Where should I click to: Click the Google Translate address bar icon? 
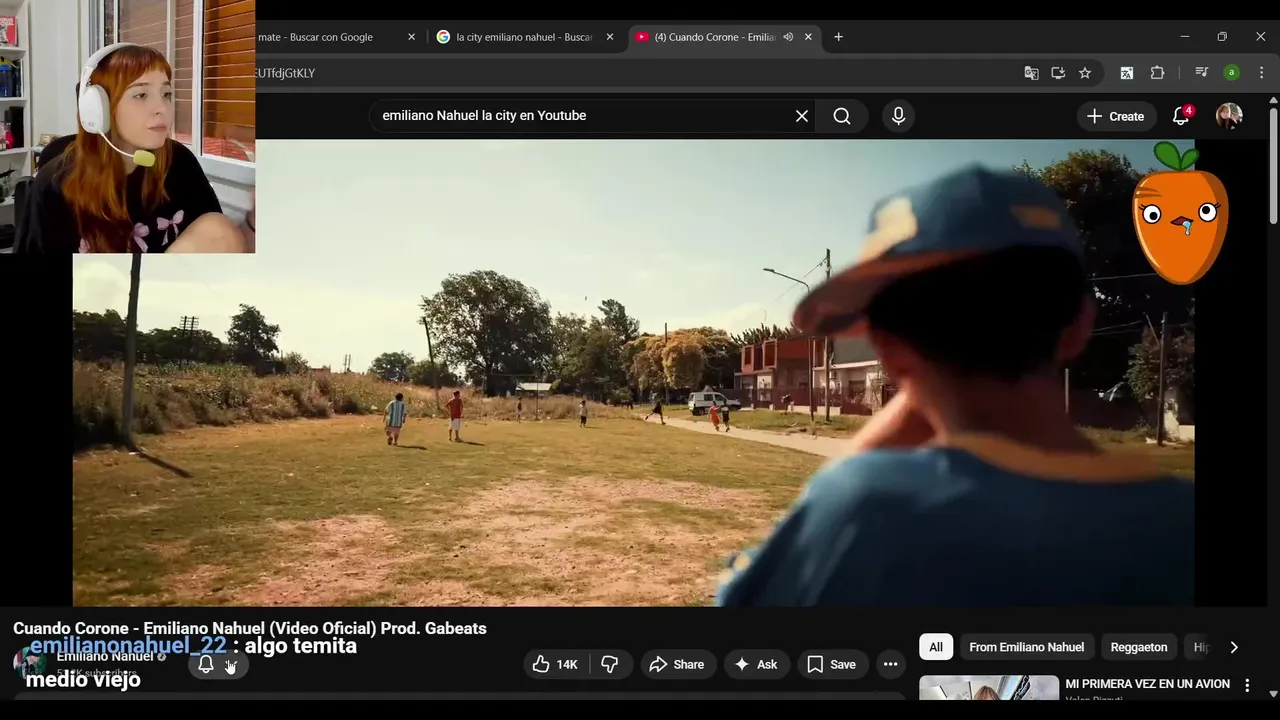pos(1031,73)
